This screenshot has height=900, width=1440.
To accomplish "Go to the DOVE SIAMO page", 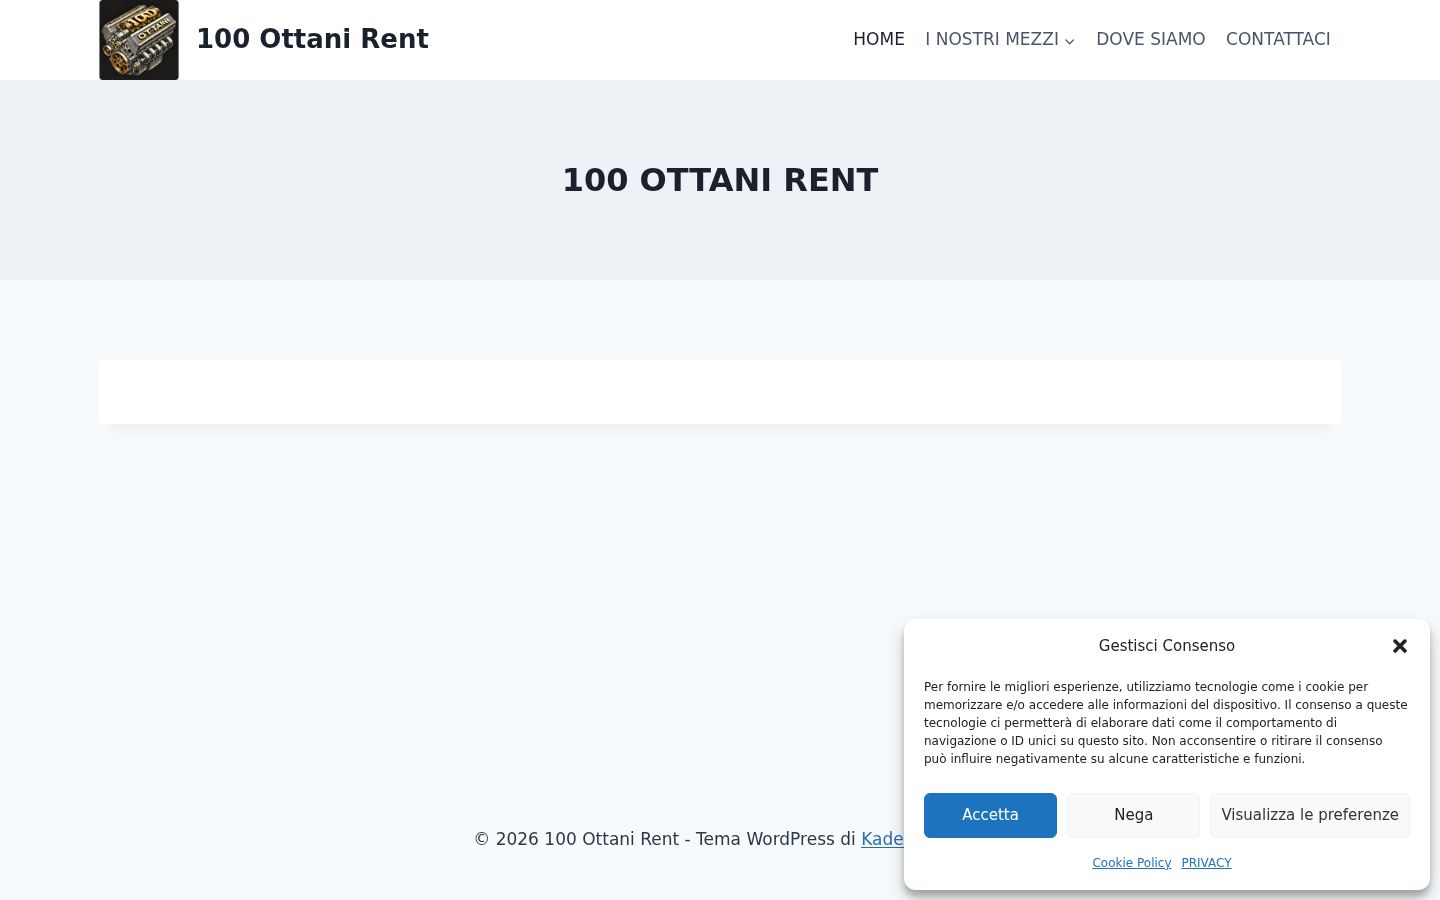I will pyautogui.click(x=1150, y=39).
